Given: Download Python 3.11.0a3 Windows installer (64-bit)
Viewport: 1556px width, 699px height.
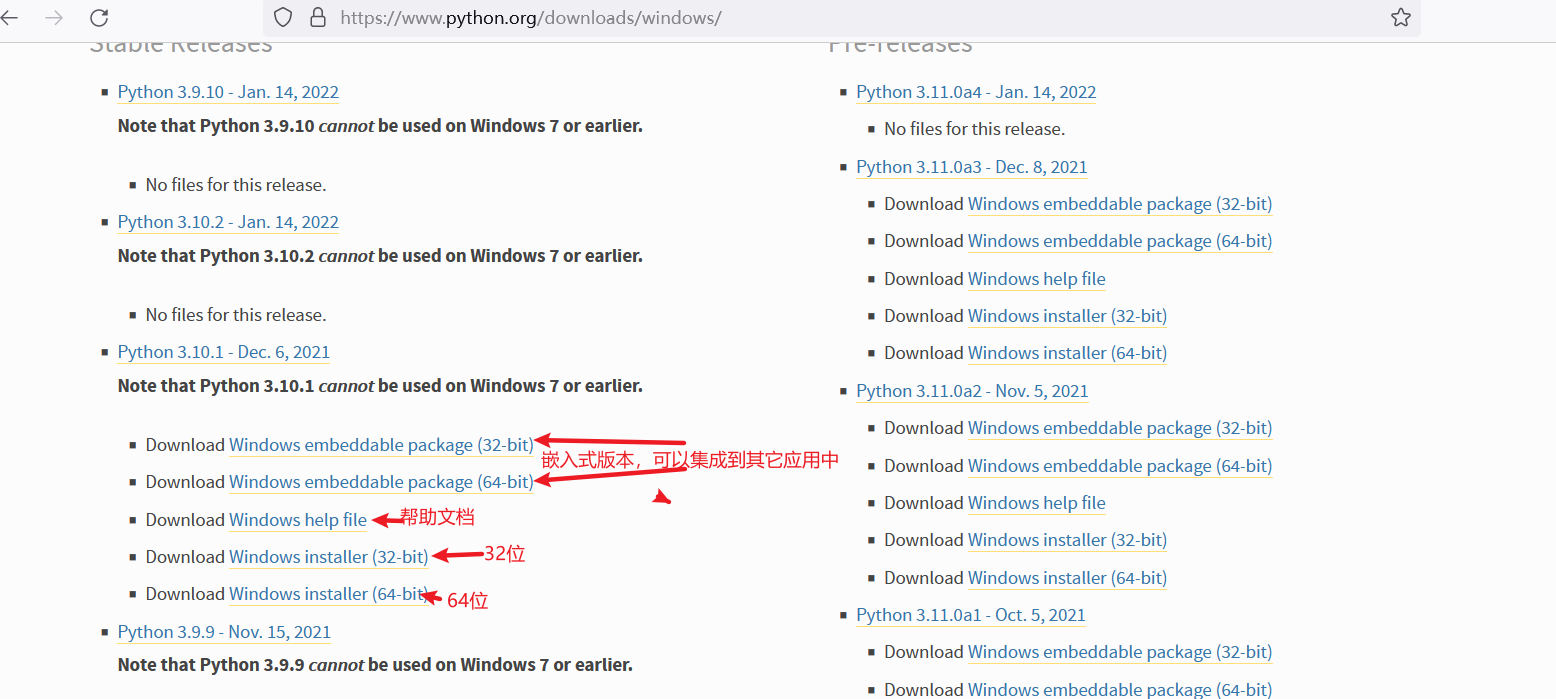Looking at the screenshot, I should pyautogui.click(x=1067, y=353).
